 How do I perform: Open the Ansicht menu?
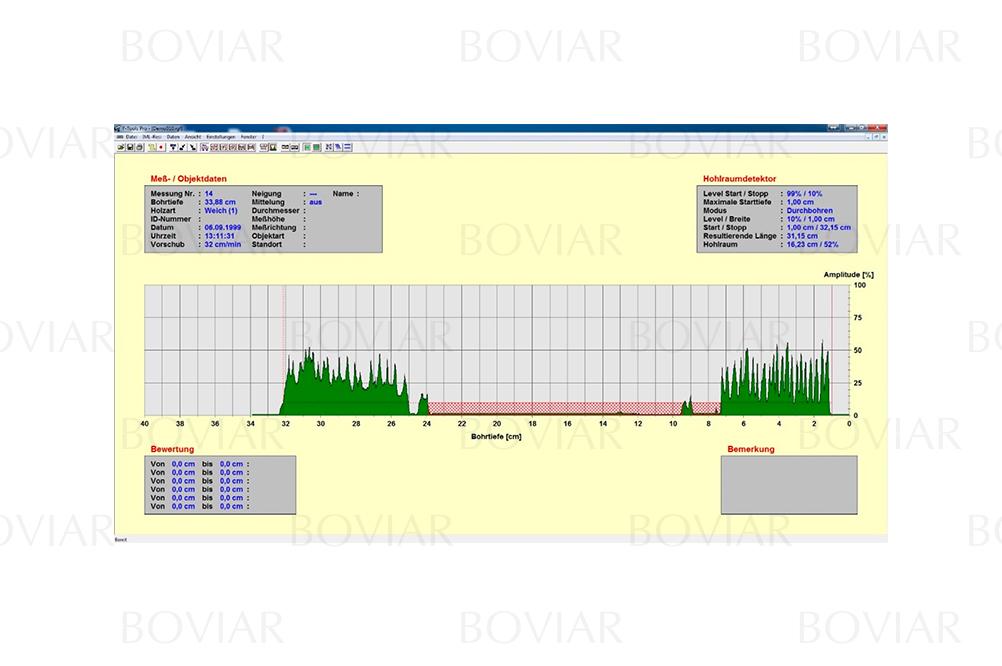click(192, 137)
